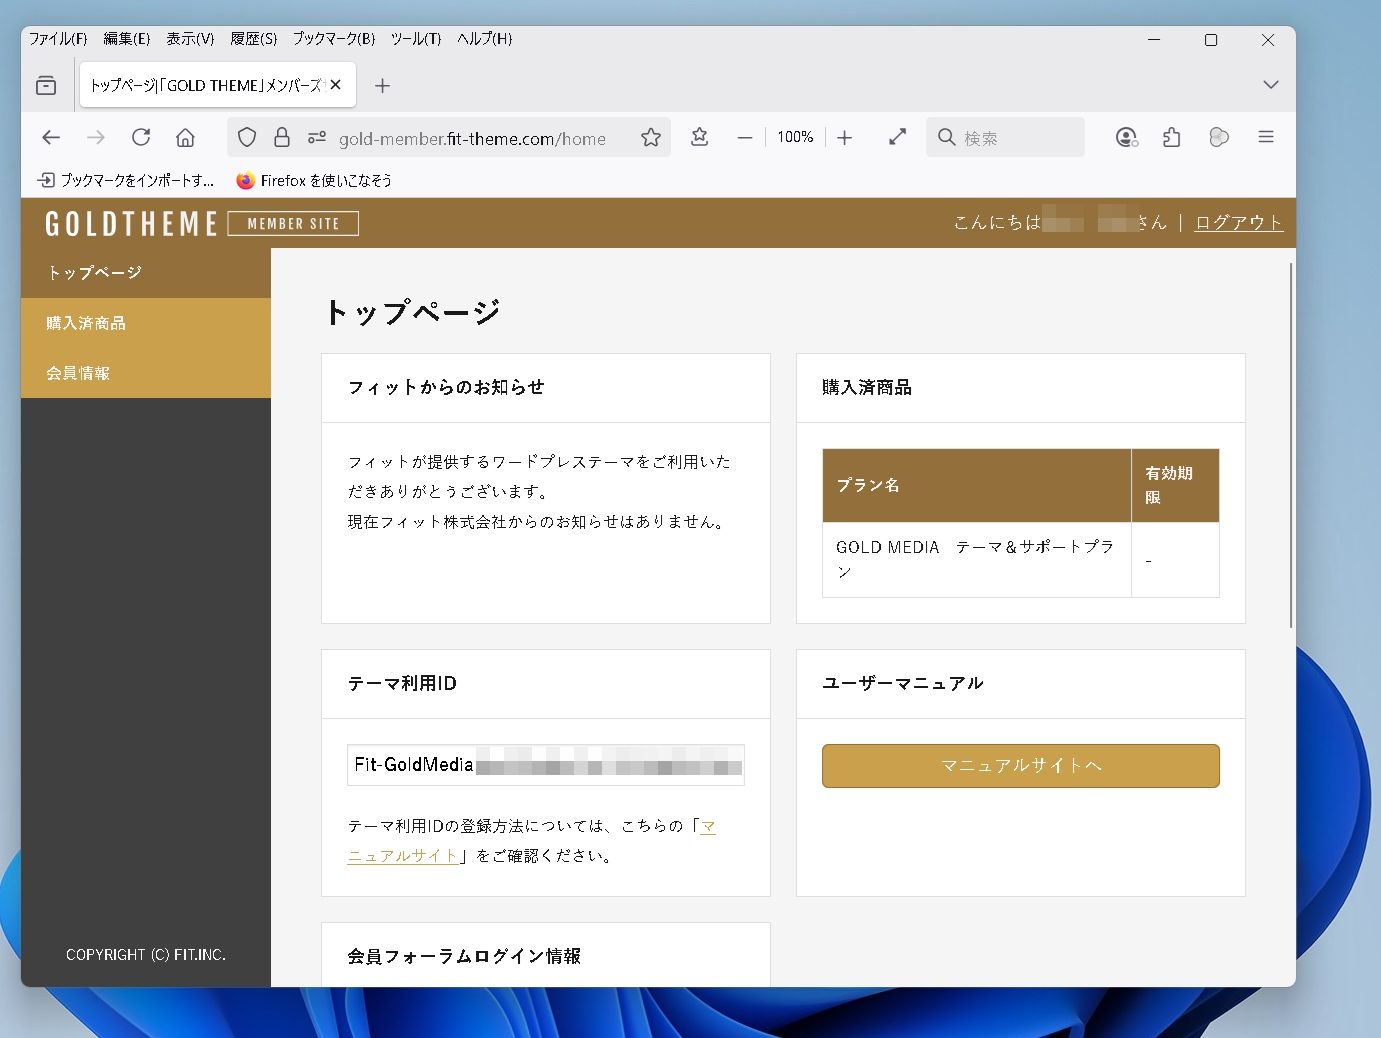Click the magnifier icon in search box
This screenshot has width=1381, height=1038.
[x=946, y=138]
